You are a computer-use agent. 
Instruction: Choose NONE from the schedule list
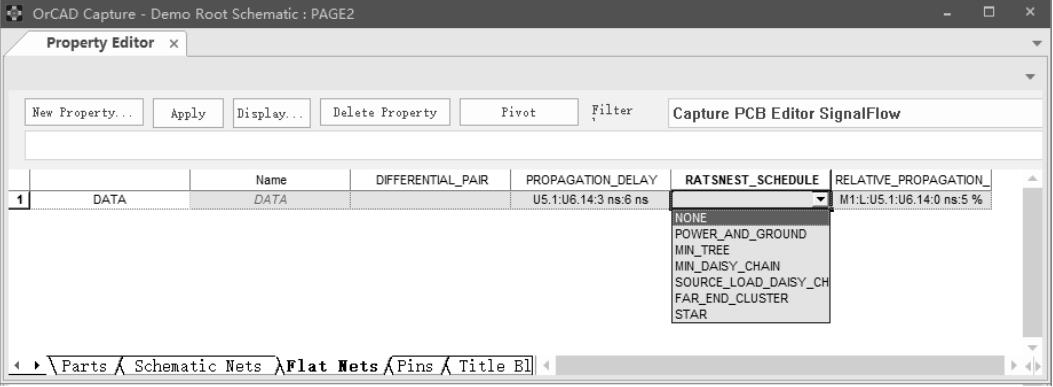click(x=750, y=218)
